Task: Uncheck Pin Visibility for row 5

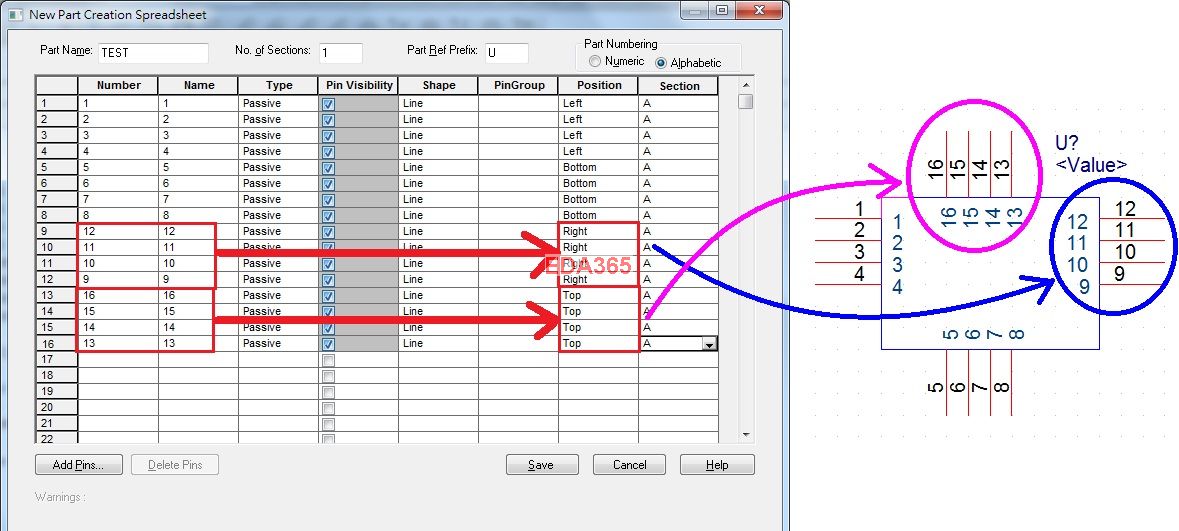Action: [329, 168]
